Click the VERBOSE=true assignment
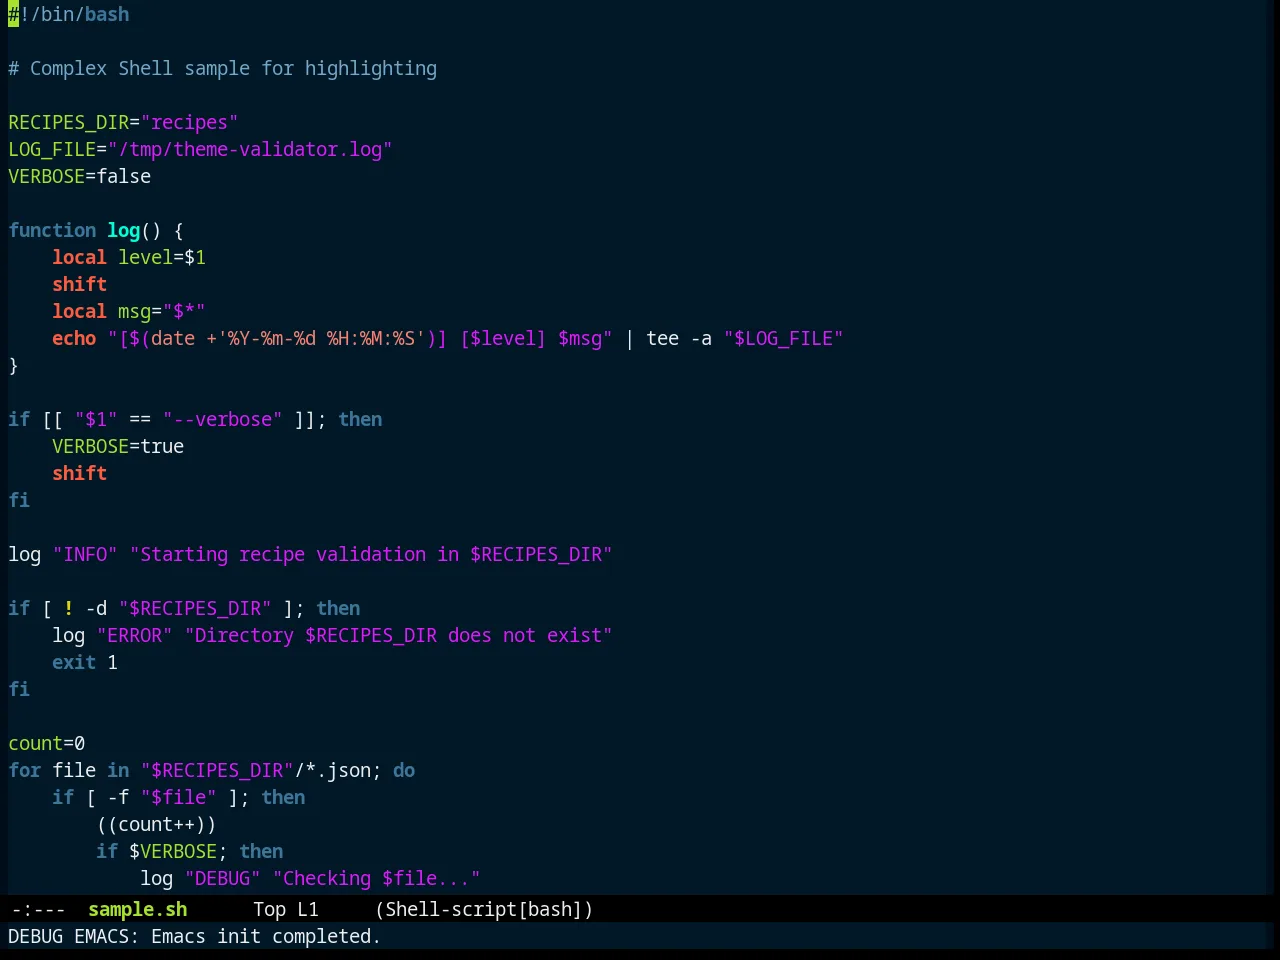 coord(118,446)
